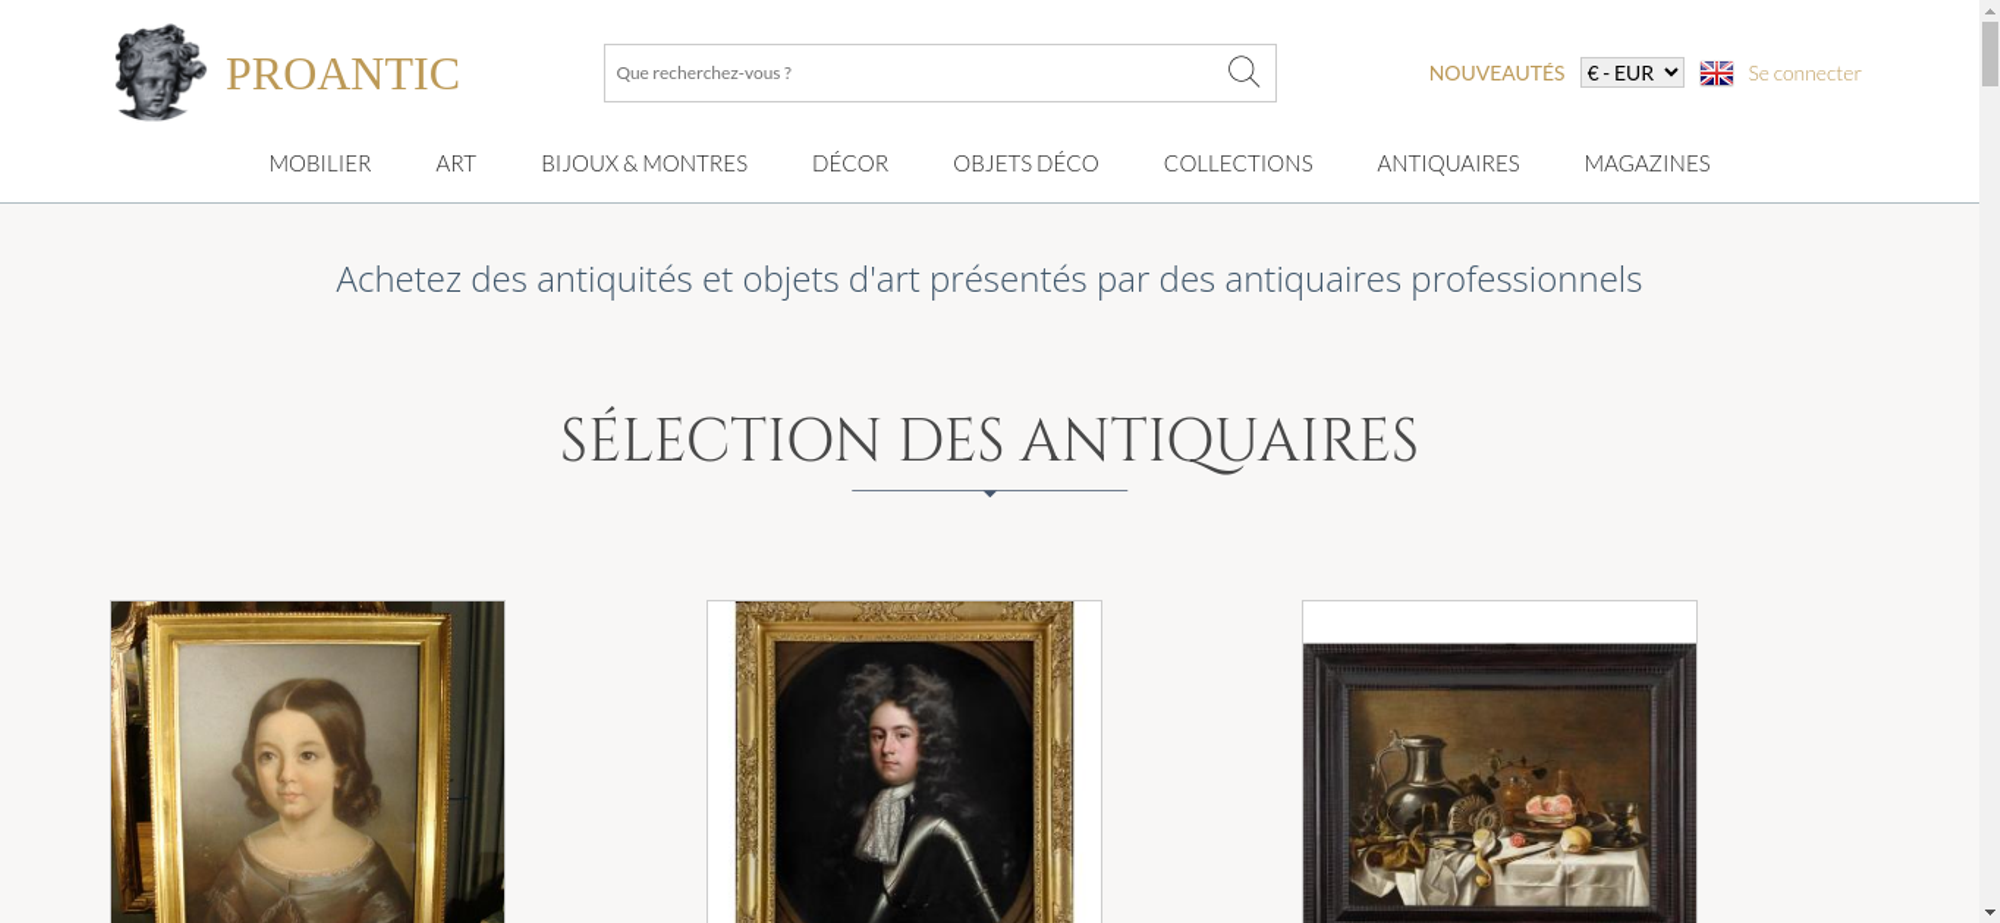The image size is (2000, 923).
Task: Open the Art menu
Action: coord(456,163)
